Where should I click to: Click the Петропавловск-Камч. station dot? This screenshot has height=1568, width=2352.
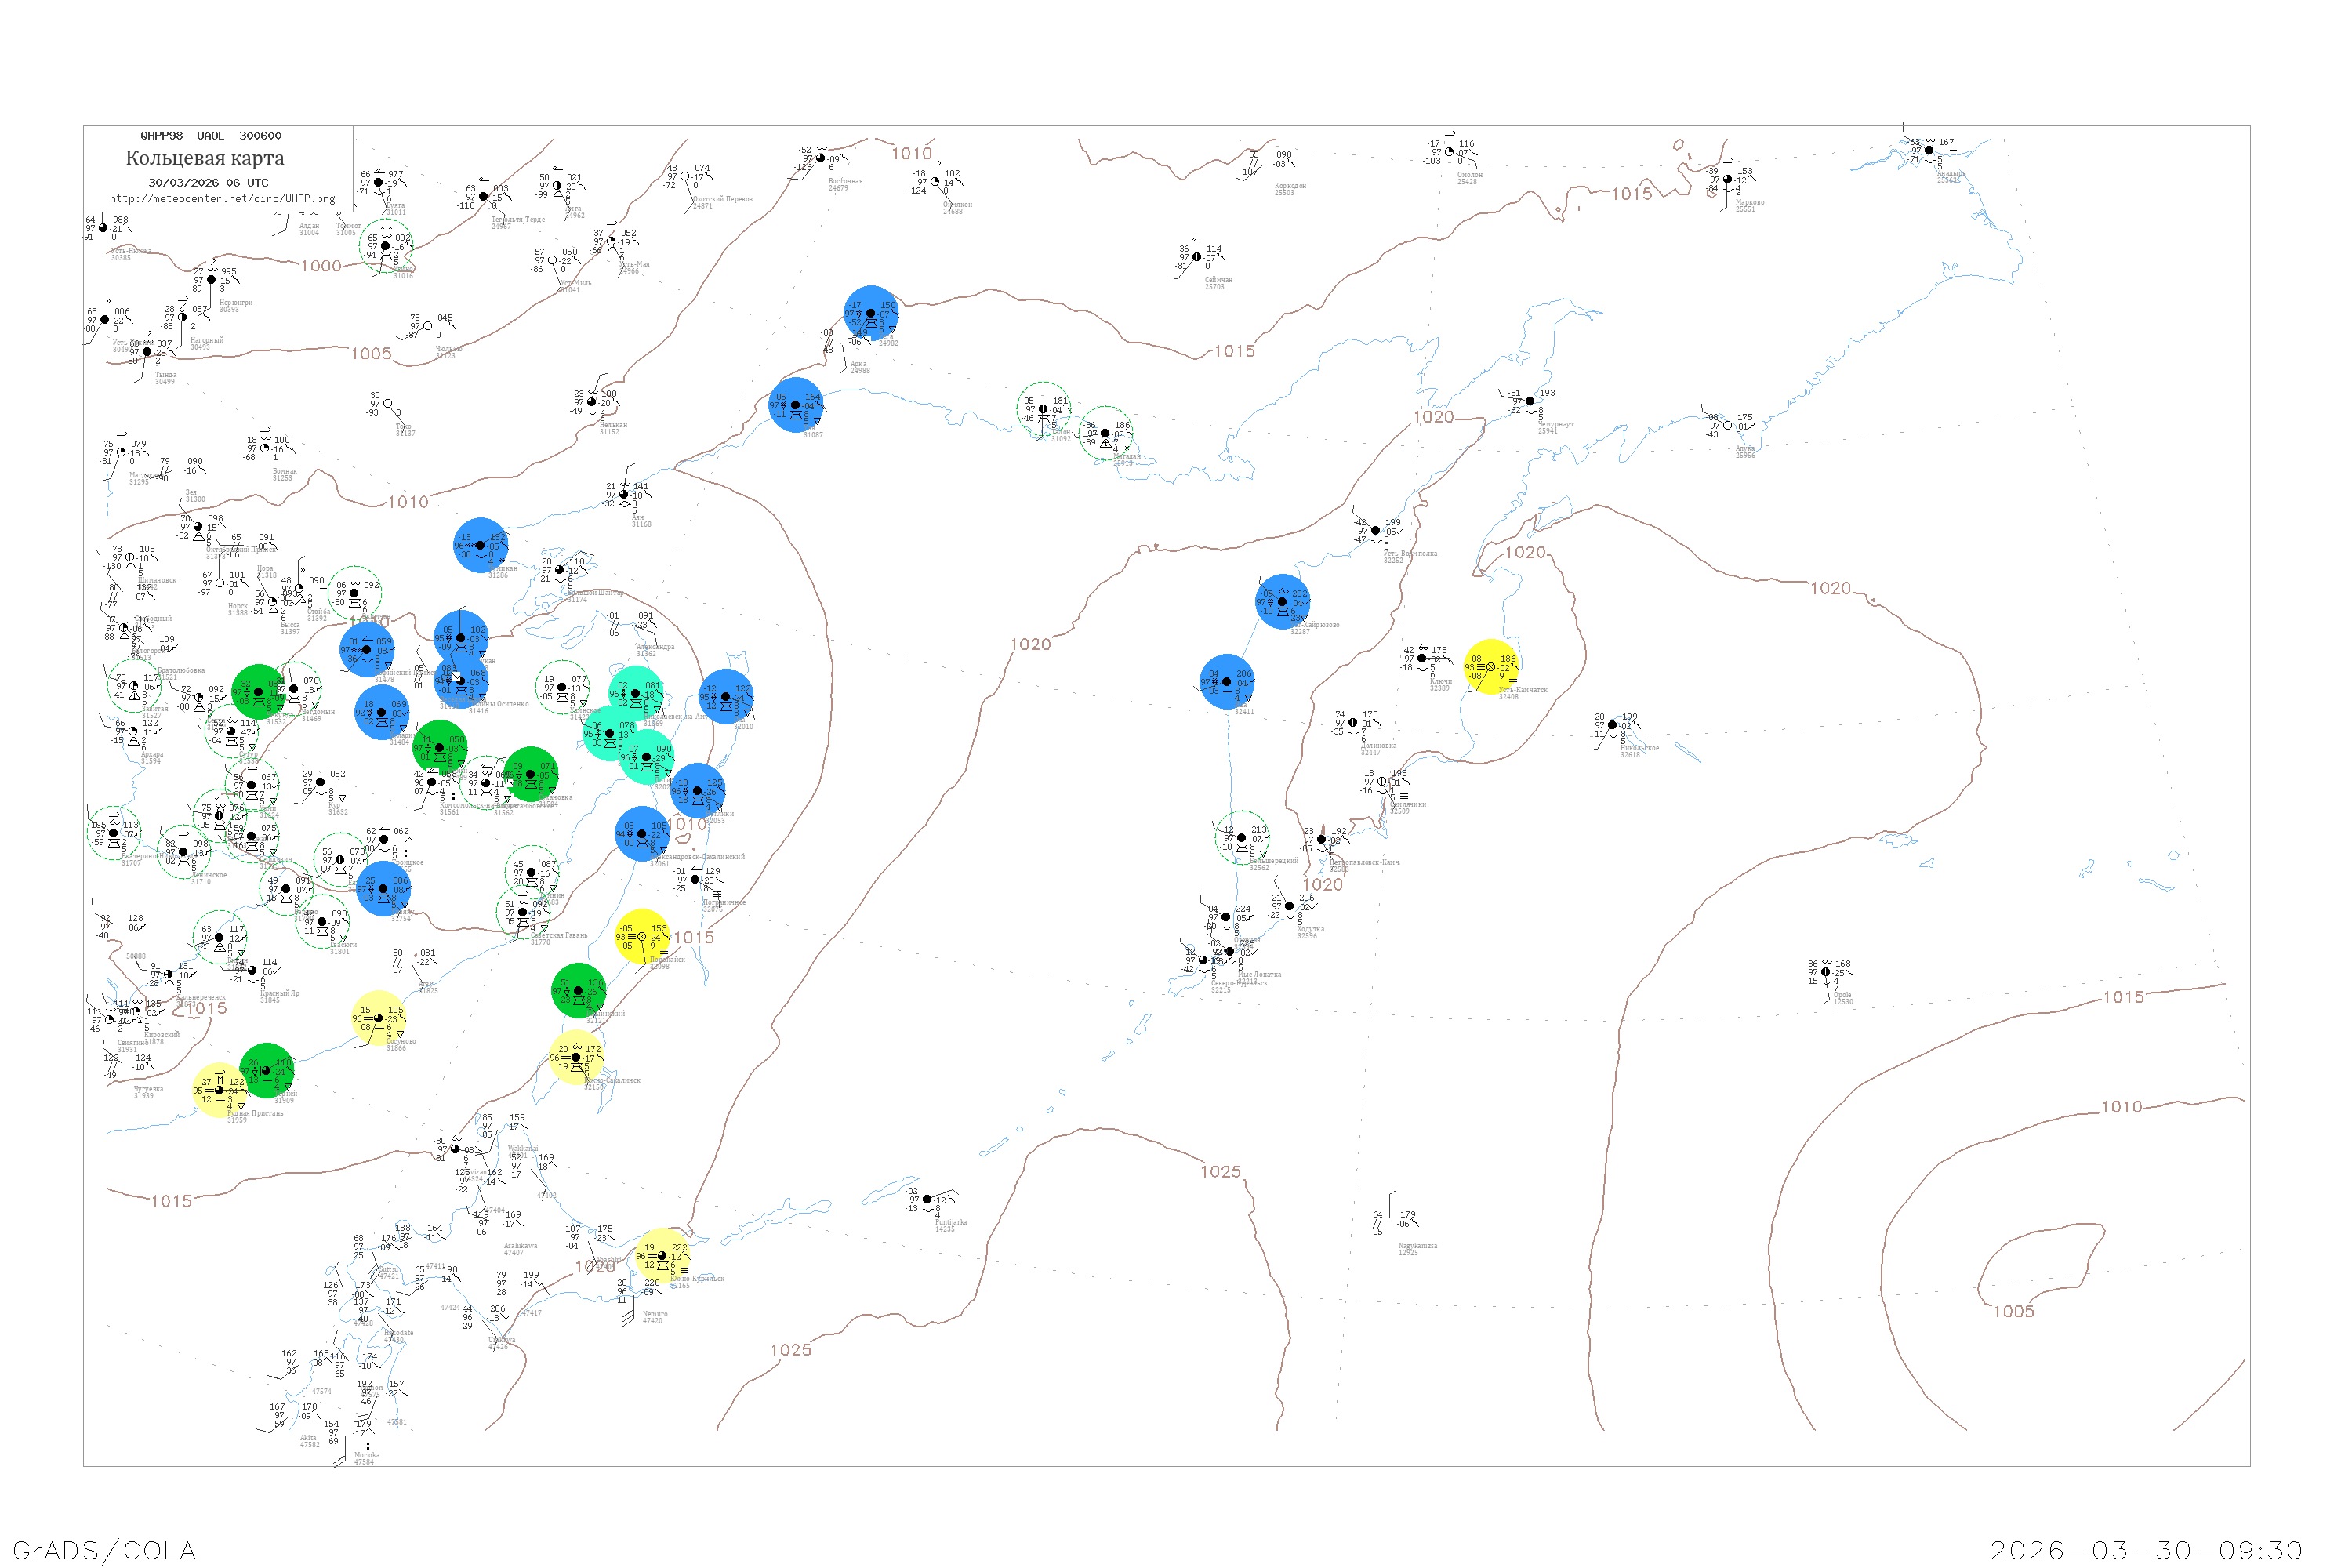pyautogui.click(x=1321, y=840)
